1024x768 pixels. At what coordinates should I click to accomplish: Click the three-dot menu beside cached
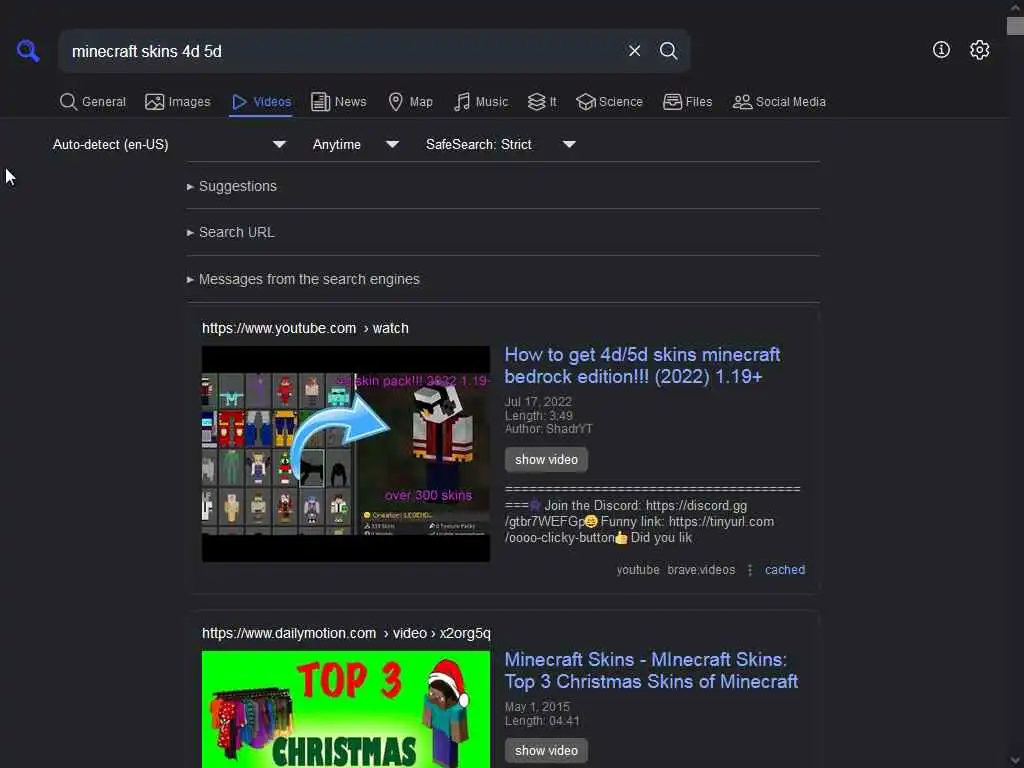(750, 570)
